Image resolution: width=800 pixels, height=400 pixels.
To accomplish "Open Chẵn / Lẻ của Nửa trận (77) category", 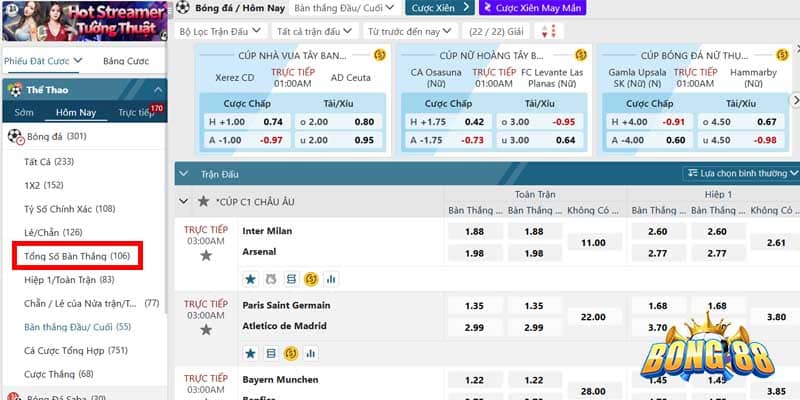I will coord(91,304).
